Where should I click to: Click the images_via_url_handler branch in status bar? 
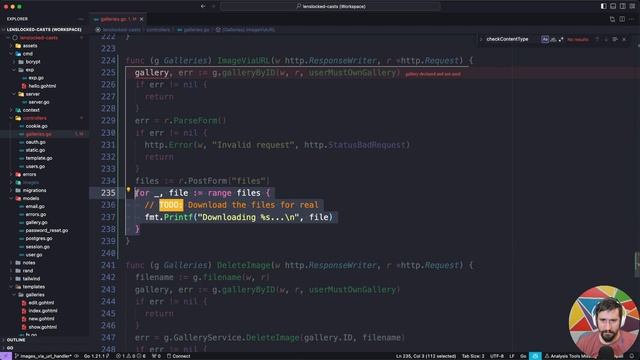[43, 356]
